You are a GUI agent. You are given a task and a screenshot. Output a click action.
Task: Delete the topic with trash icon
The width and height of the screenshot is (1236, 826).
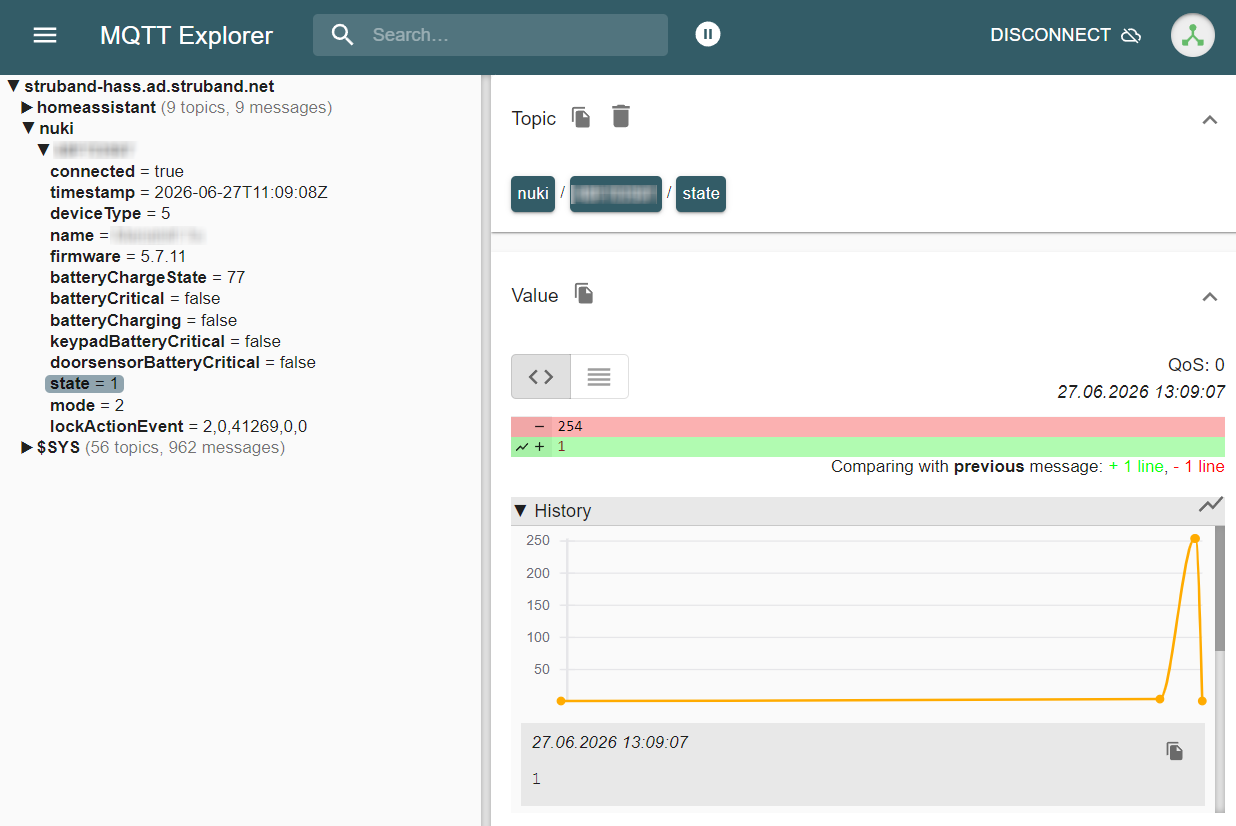click(x=621, y=116)
